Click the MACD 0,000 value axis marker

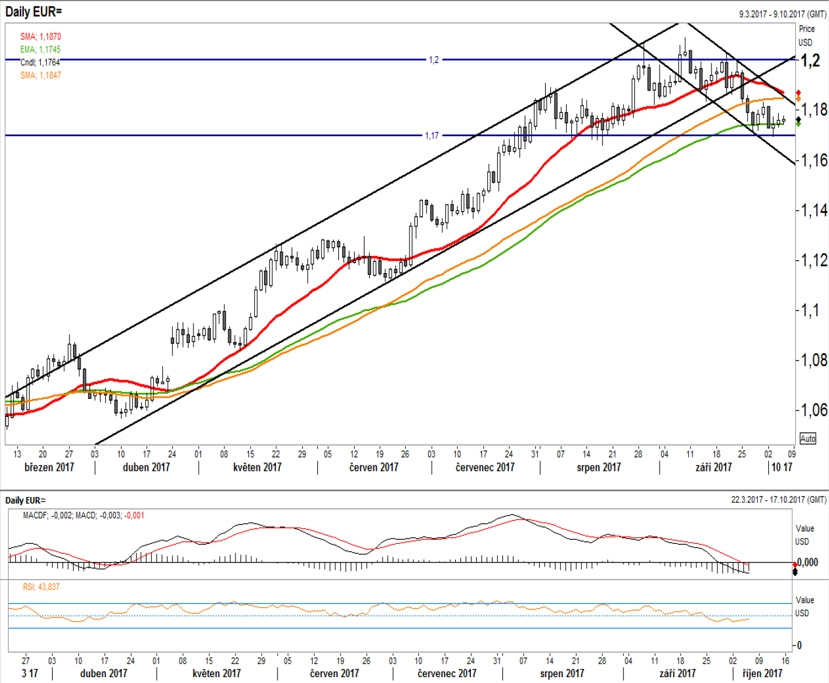(807, 562)
